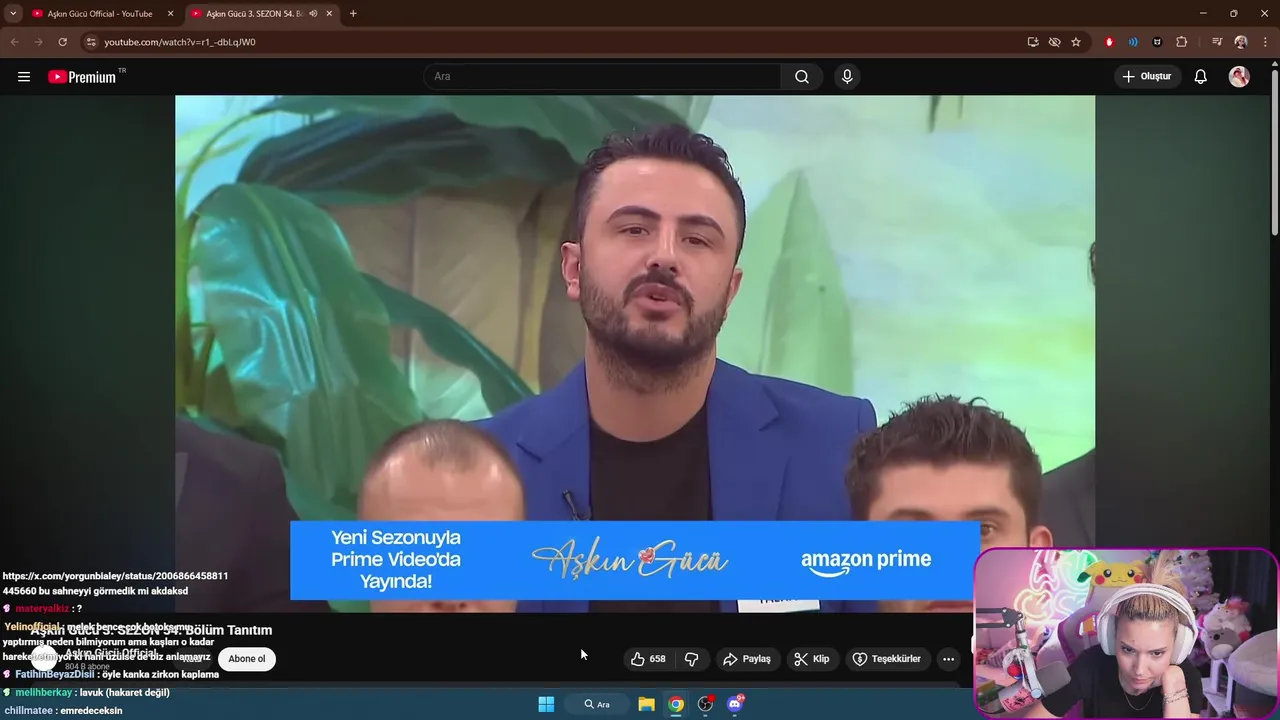This screenshot has height=720, width=1280.
Task: Close the Aşkın Gücü 3. SEZON tab
Action: pos(329,14)
